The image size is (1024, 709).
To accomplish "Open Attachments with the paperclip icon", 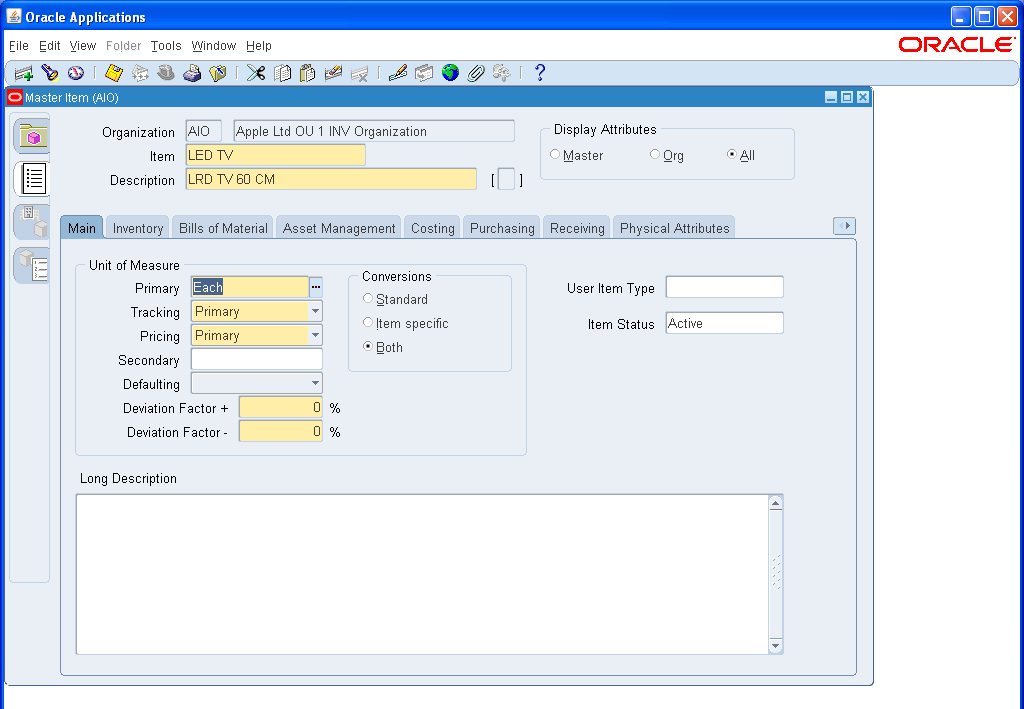I will click(476, 72).
